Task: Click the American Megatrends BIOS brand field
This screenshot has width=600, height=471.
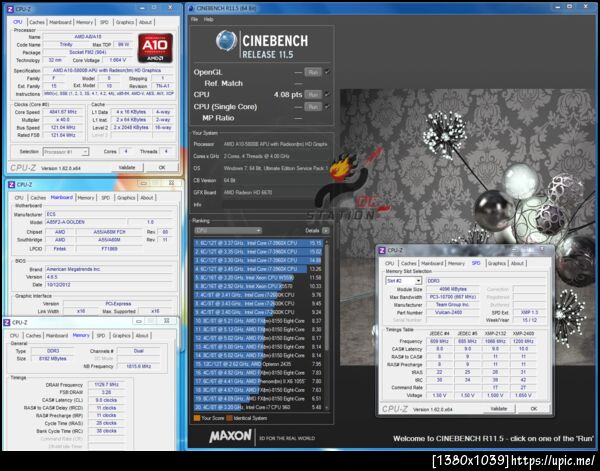Action: click(x=107, y=269)
